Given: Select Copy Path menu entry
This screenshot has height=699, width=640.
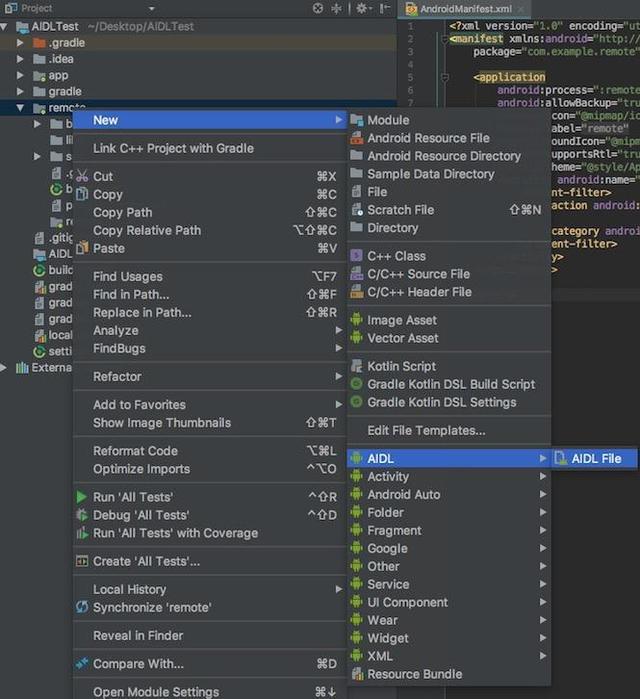Looking at the screenshot, I should pos(210,213).
